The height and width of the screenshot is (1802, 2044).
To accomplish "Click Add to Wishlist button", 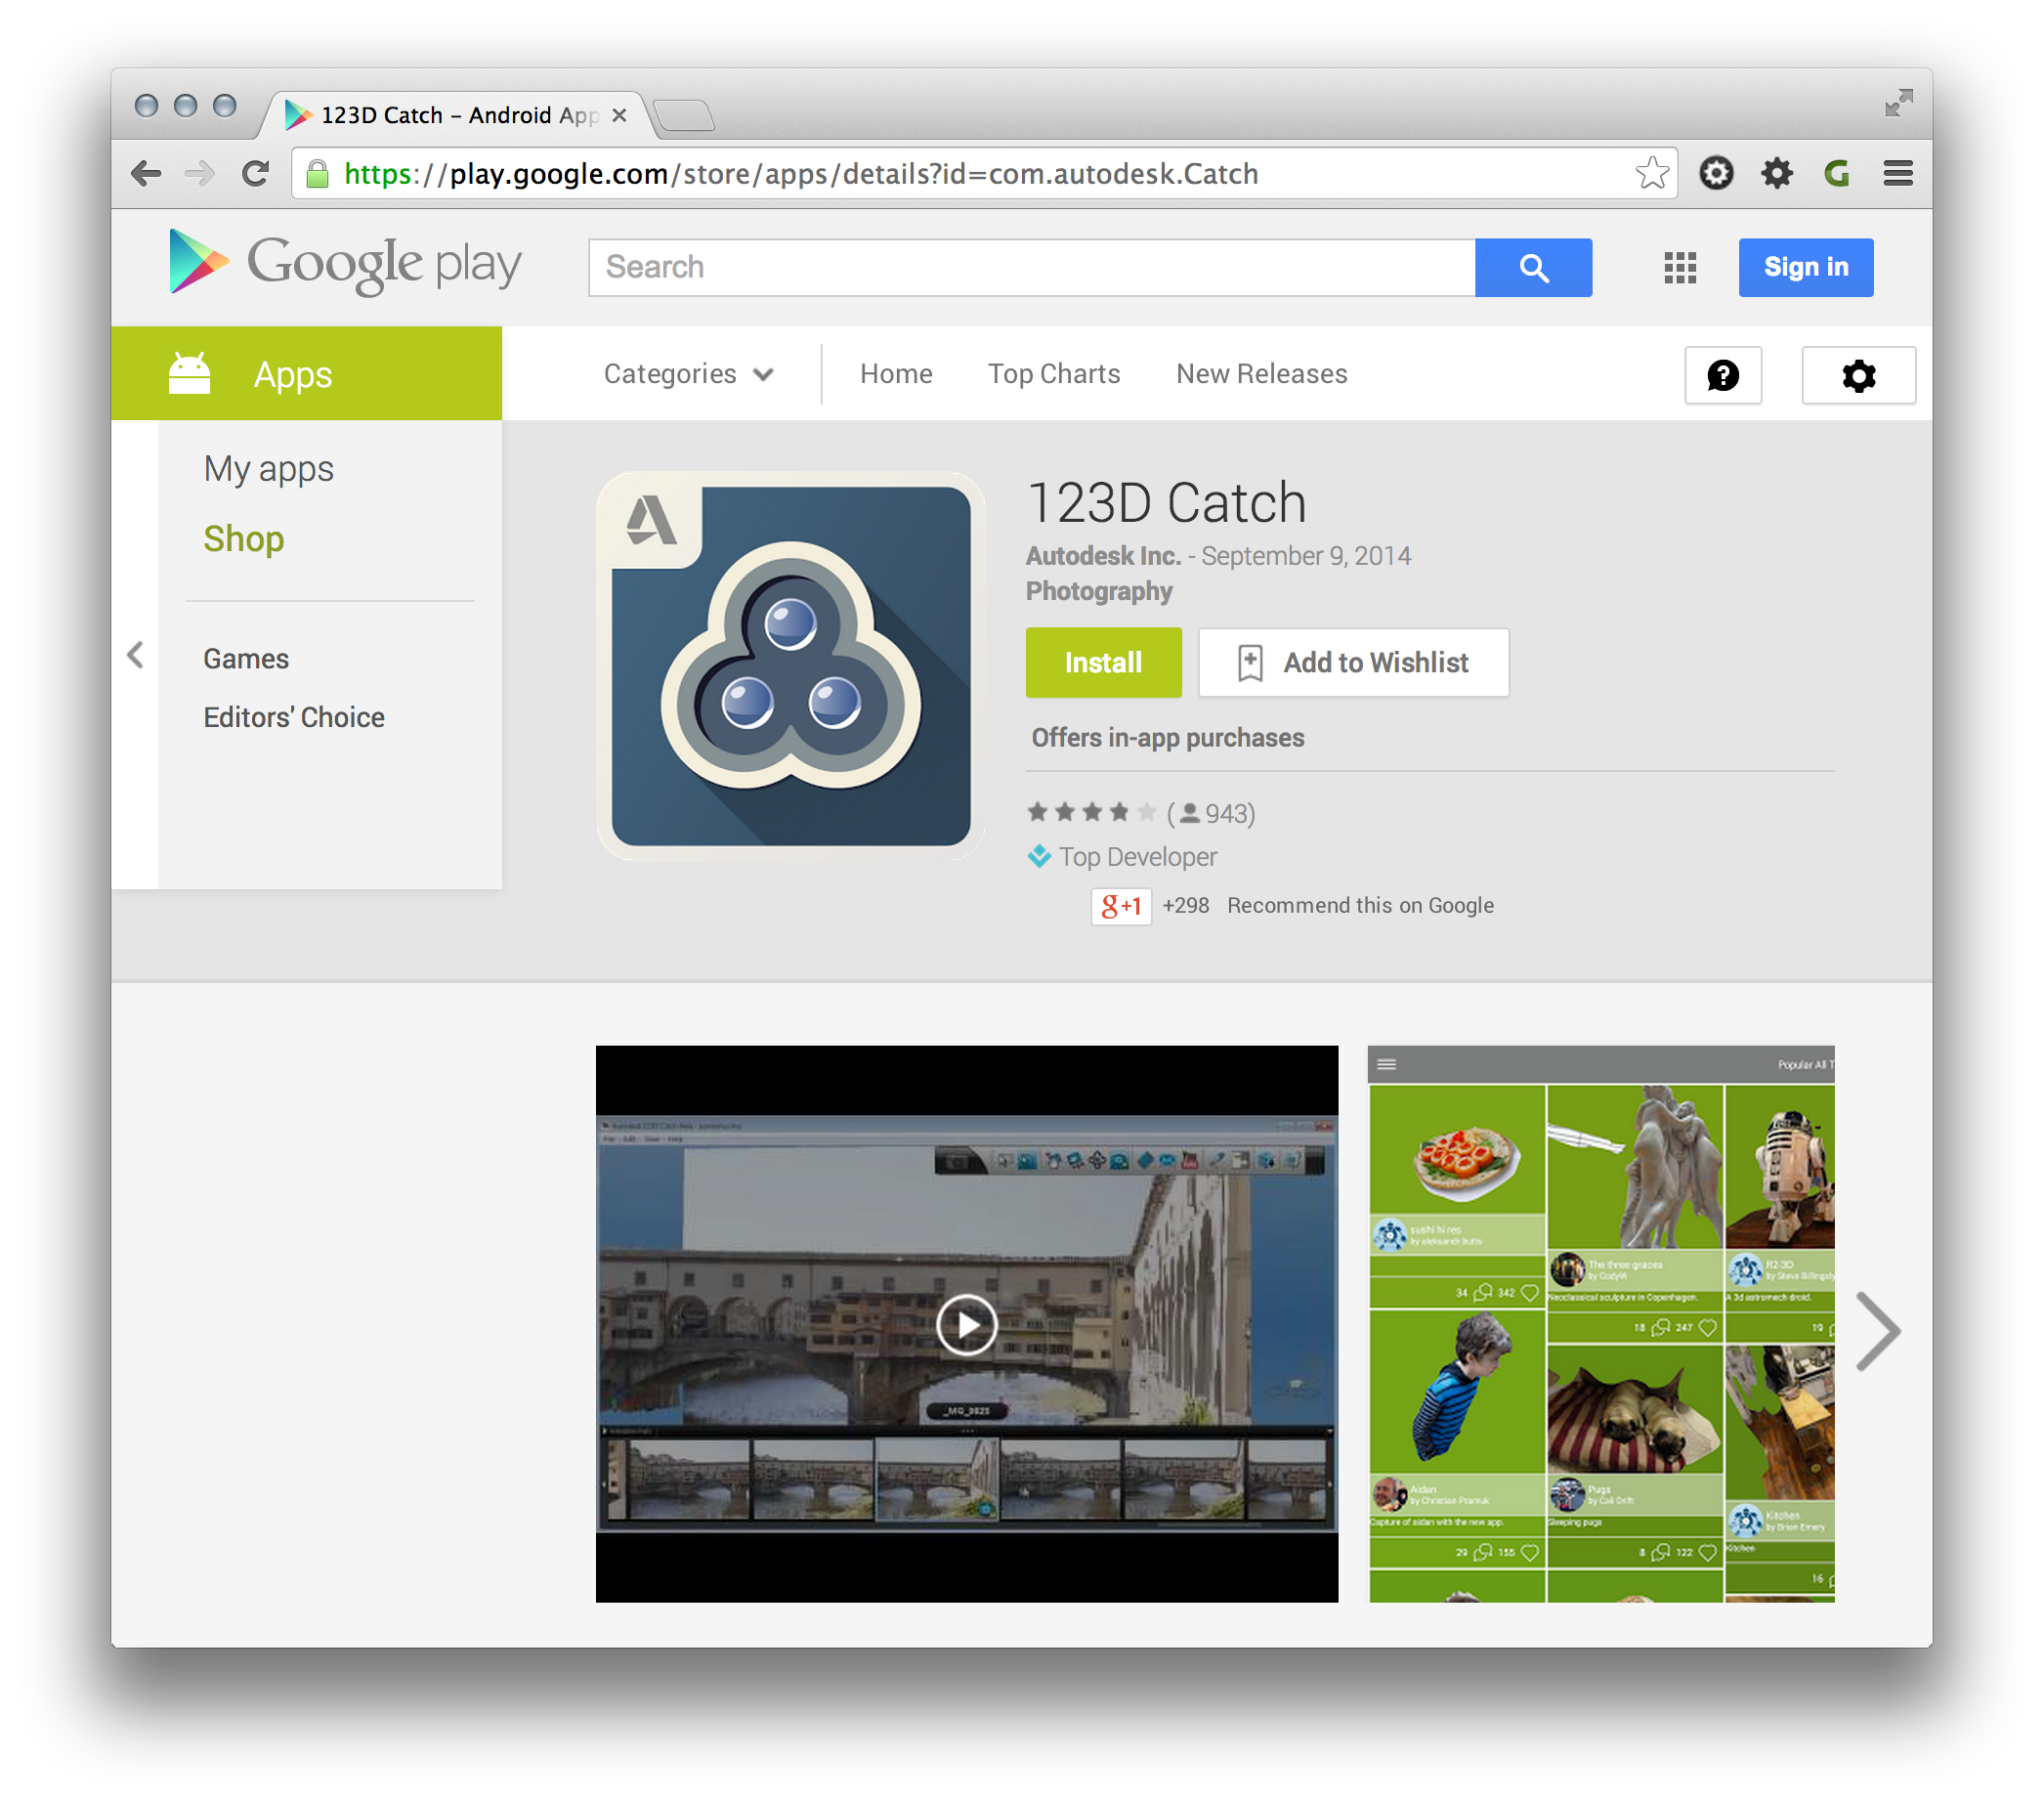I will point(1353,663).
